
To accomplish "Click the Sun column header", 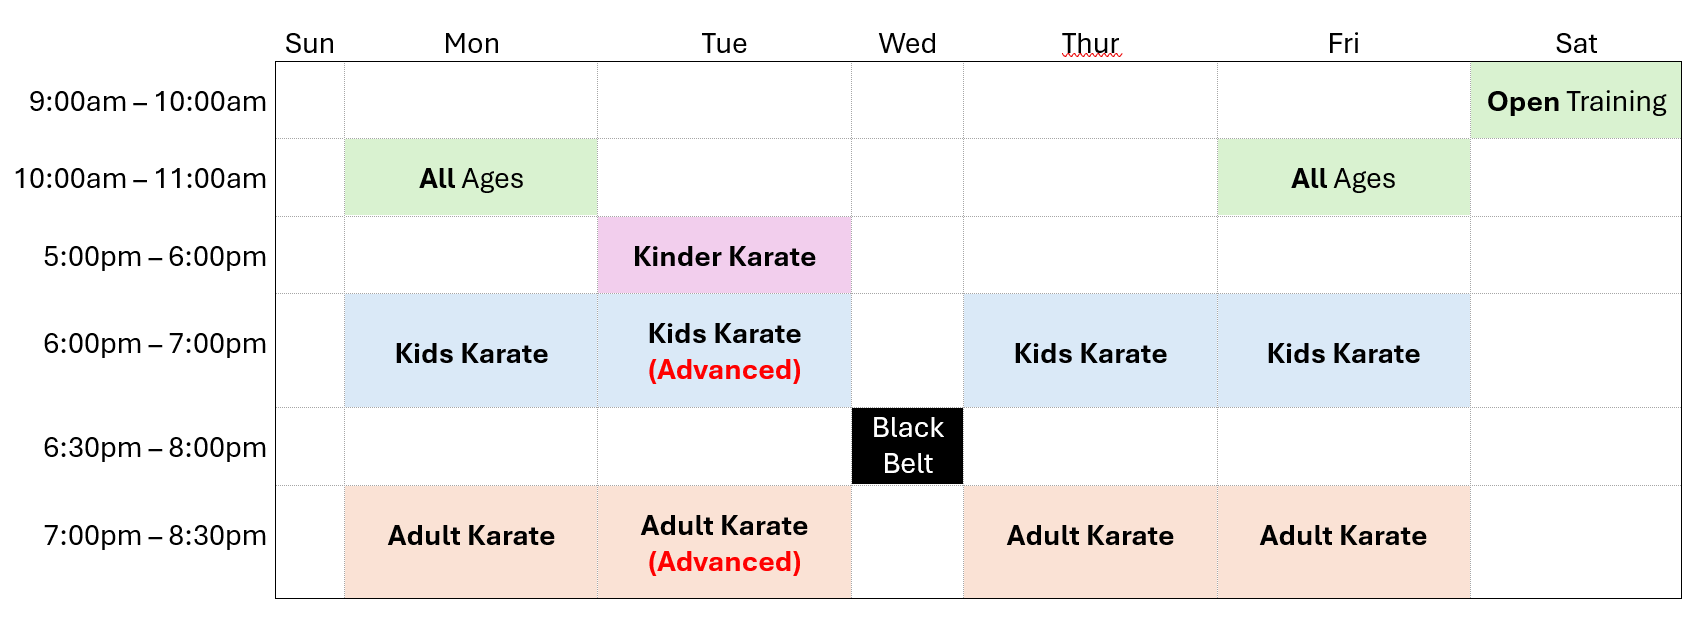I will (310, 43).
